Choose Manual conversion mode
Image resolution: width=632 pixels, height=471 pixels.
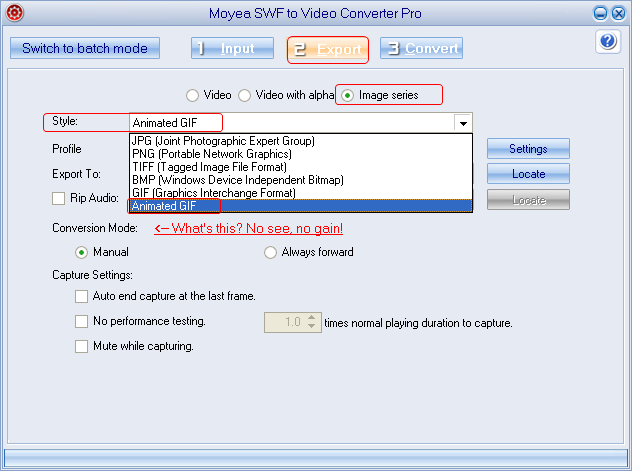tap(81, 253)
